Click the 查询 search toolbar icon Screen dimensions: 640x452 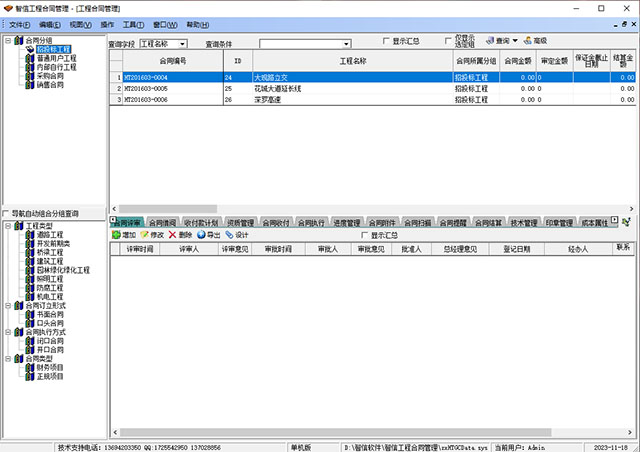490,40
